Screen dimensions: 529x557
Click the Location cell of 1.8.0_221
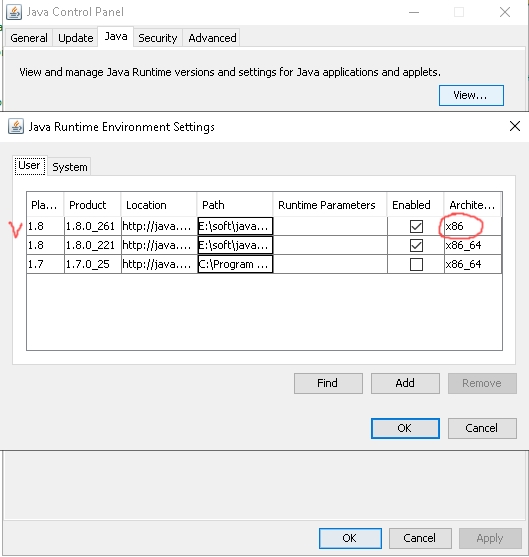pos(159,245)
